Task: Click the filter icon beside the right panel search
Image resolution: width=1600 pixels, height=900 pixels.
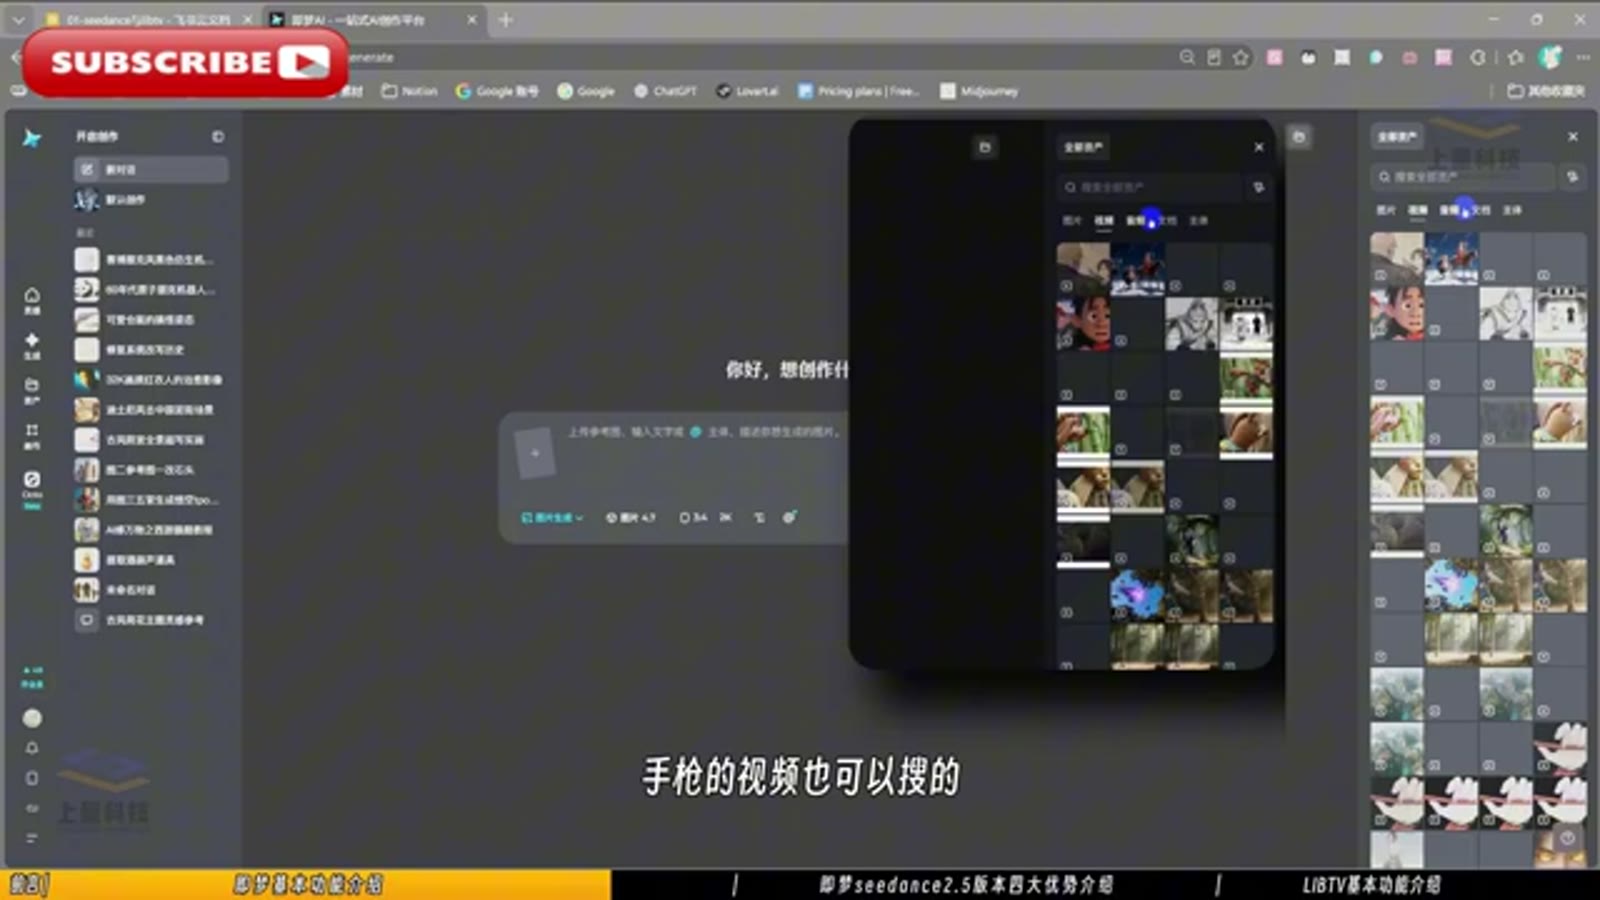Action: [1572, 177]
